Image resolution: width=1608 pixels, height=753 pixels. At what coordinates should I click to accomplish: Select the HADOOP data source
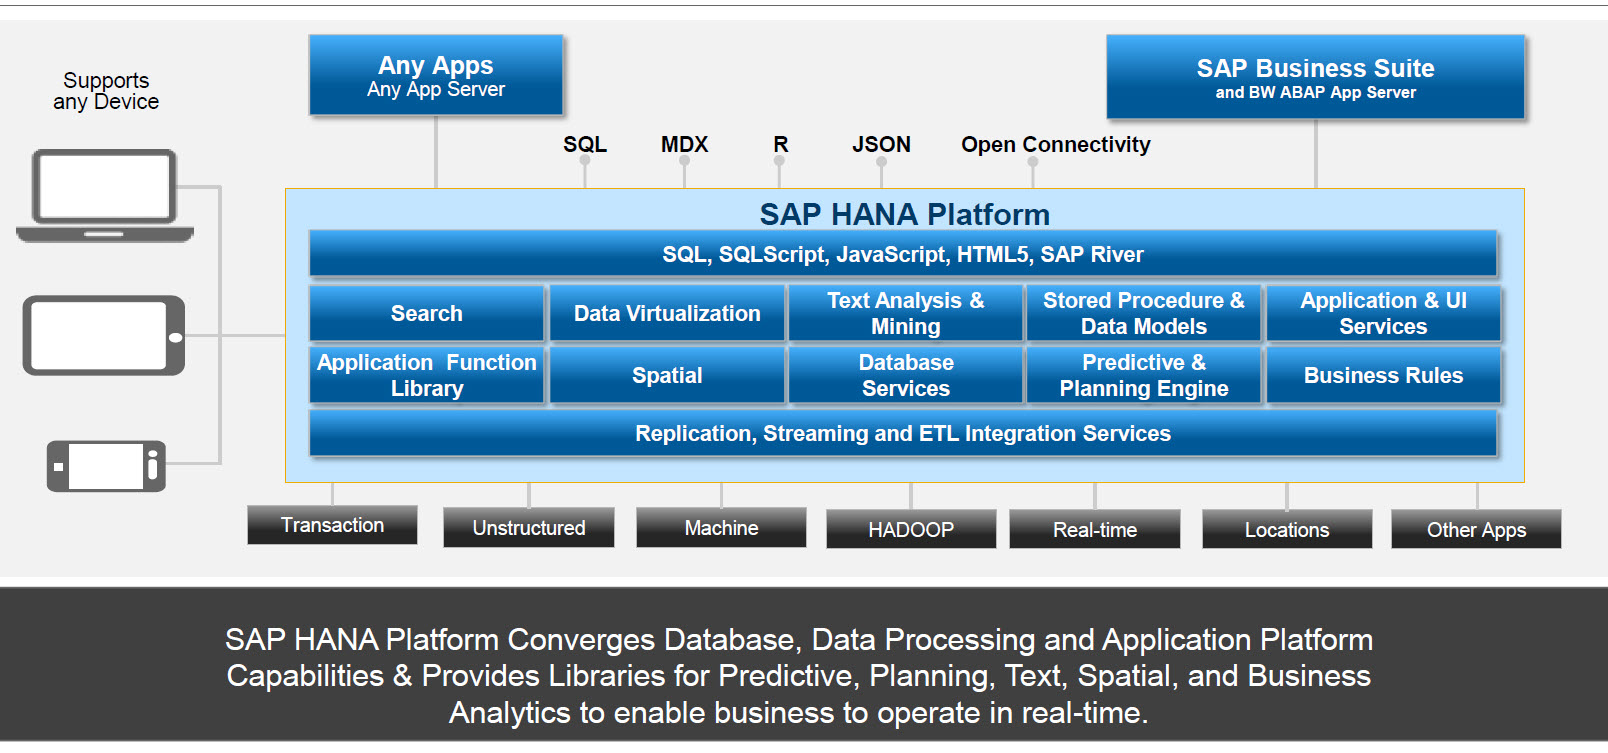tap(911, 529)
